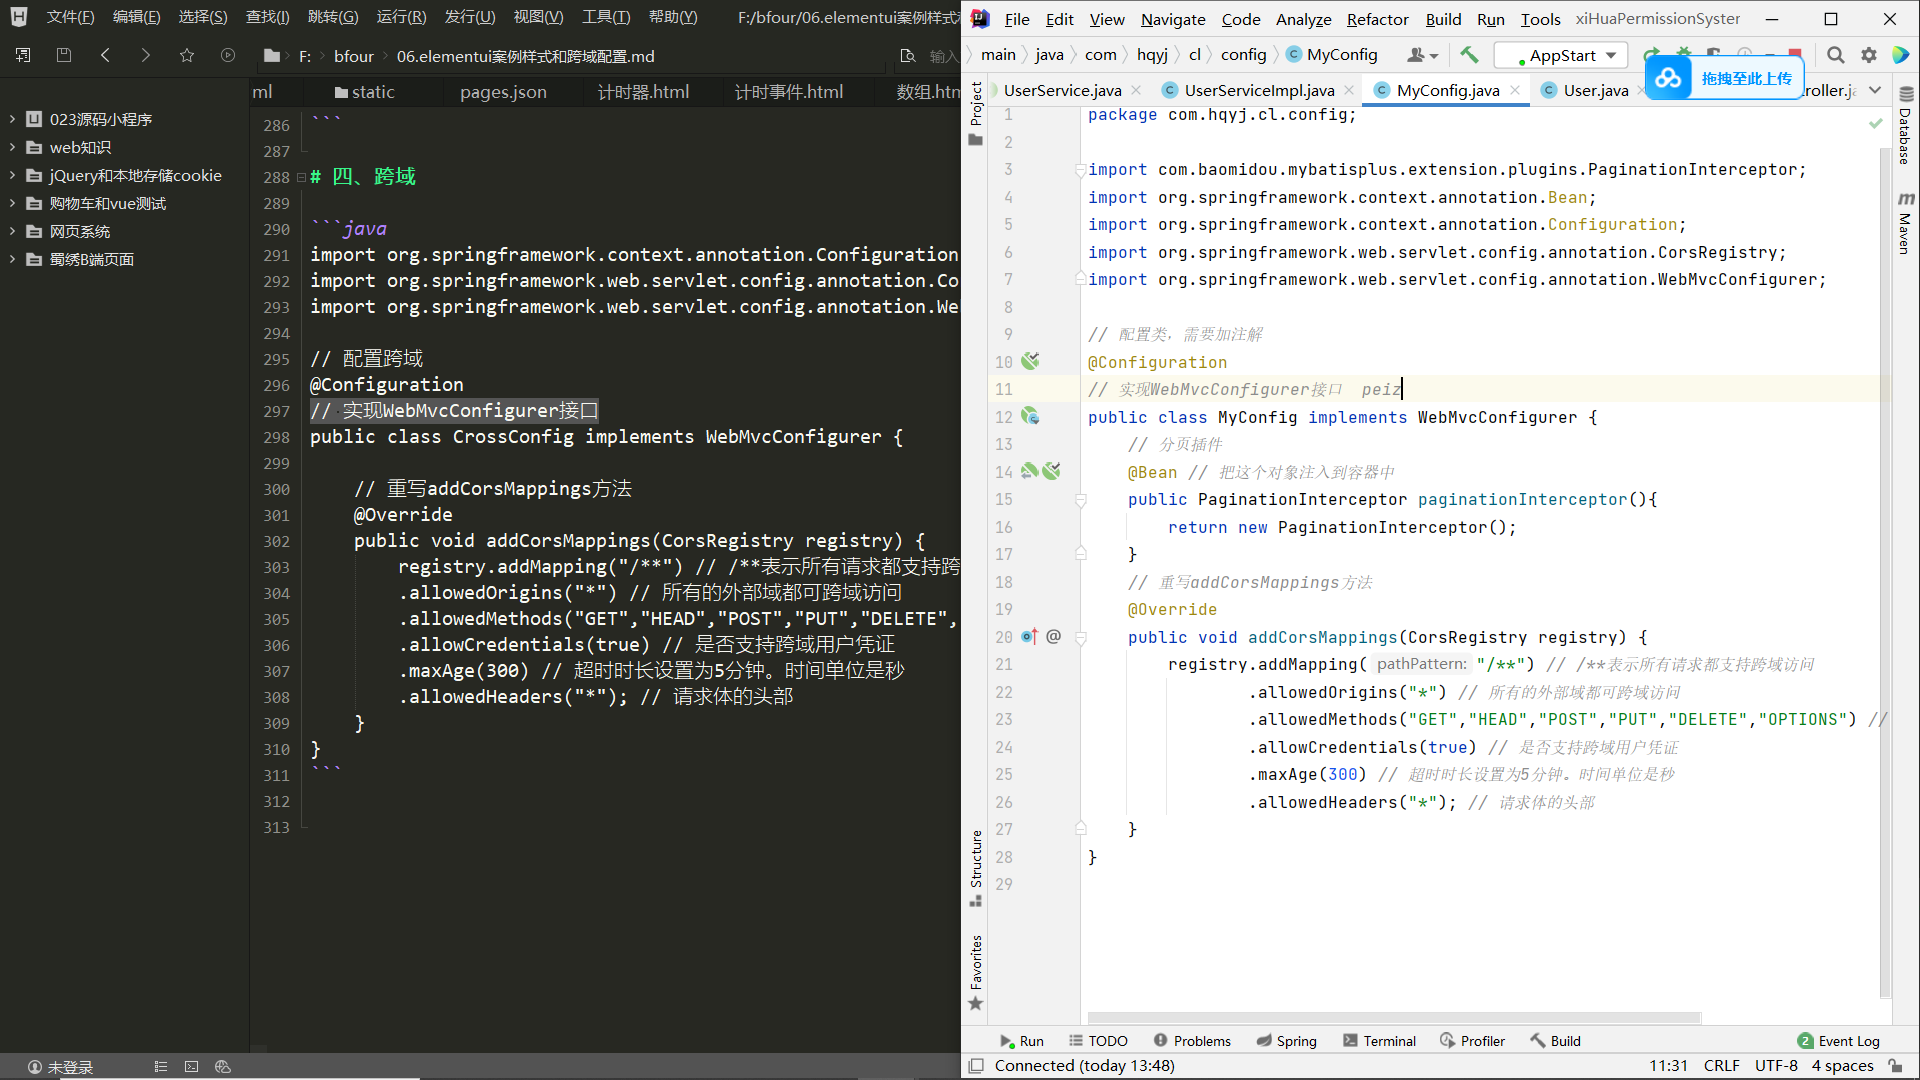Click the Build project hammer icon

click(x=1469, y=55)
